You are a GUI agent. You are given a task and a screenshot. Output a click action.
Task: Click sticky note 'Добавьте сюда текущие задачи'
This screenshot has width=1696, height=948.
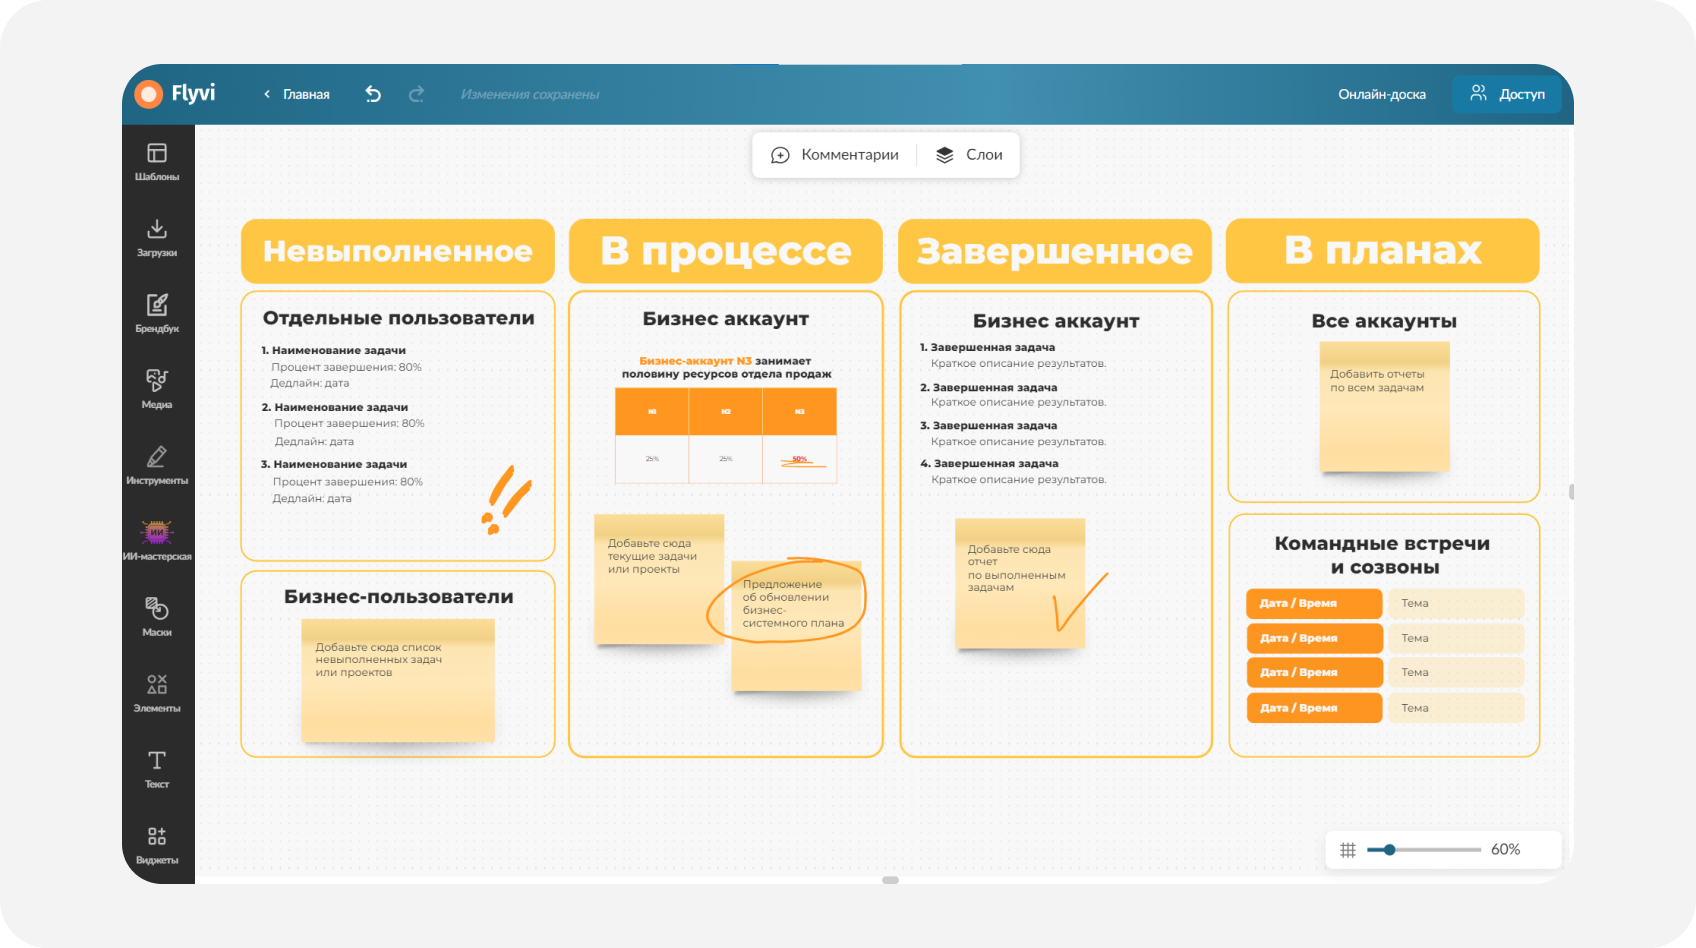click(x=659, y=579)
